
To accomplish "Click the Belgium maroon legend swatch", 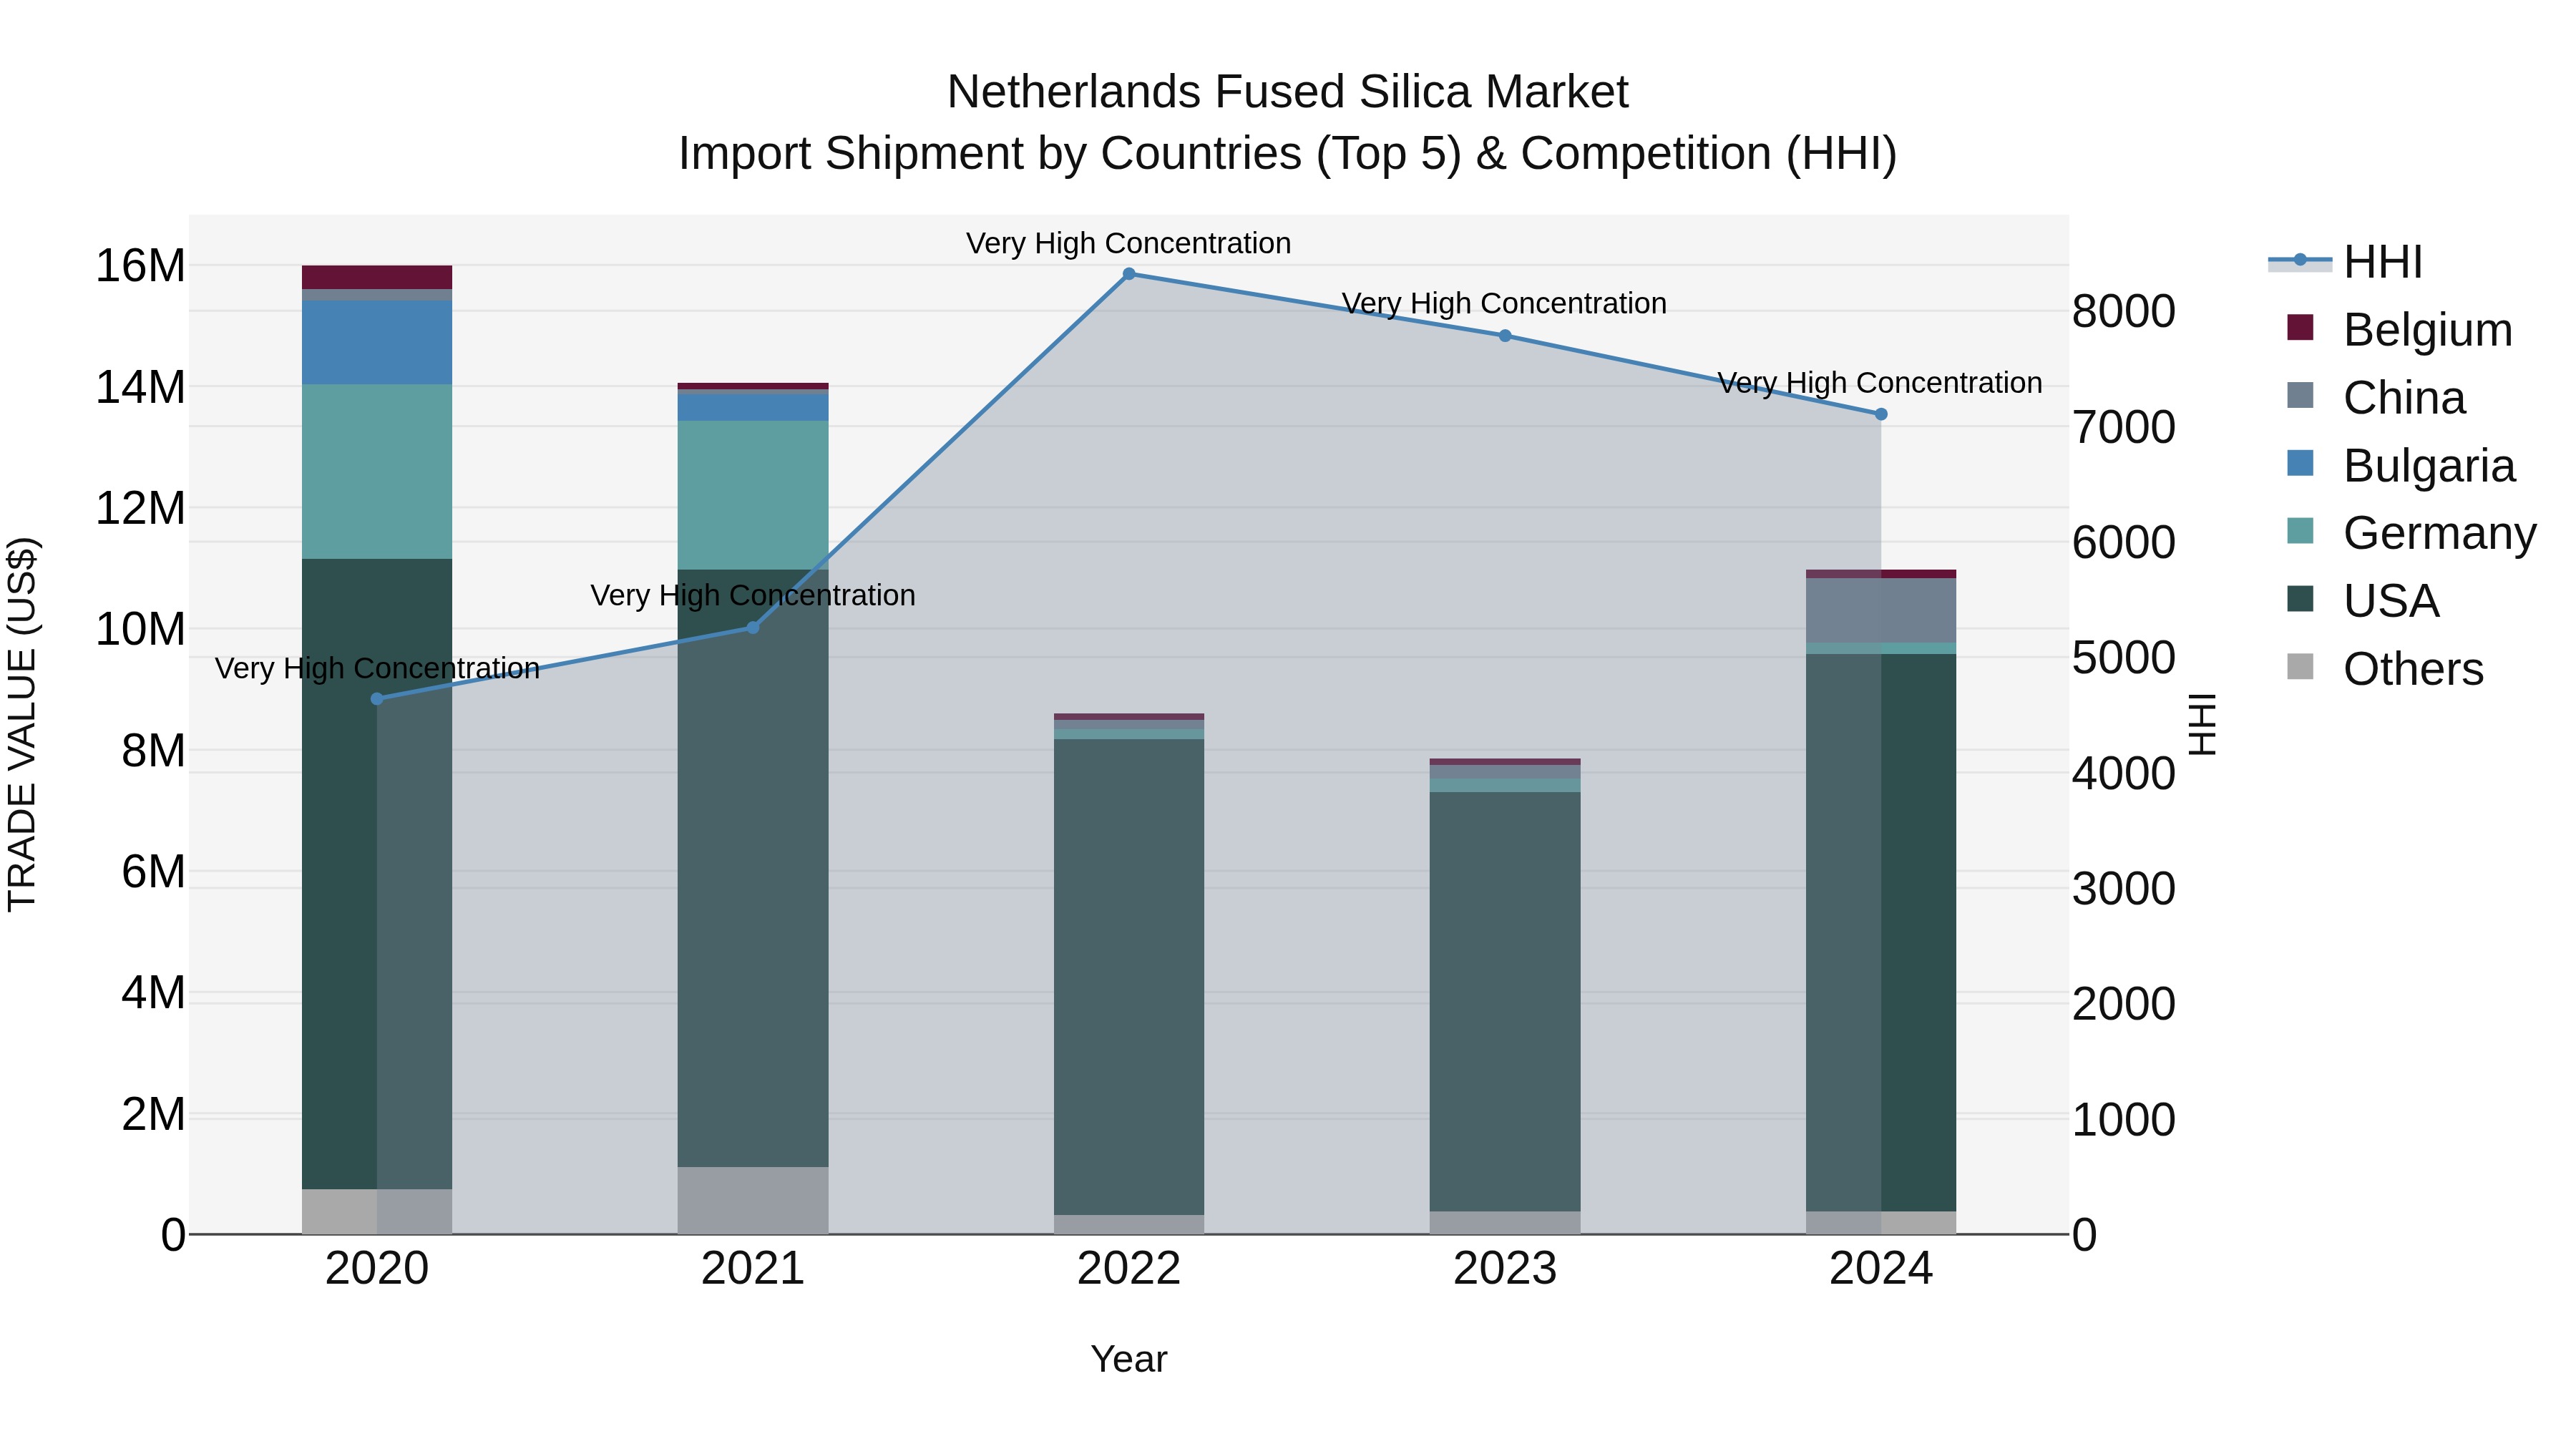I will tap(2300, 327).
